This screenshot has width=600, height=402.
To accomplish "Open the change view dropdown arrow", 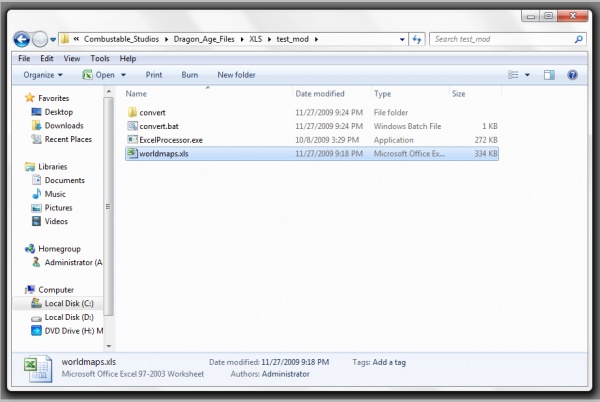I will click(x=526, y=75).
